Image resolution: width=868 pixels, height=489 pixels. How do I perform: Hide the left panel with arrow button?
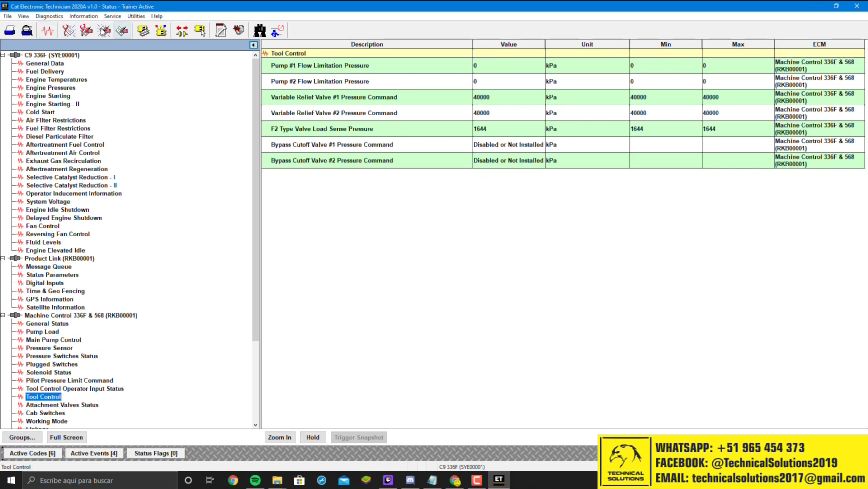click(x=254, y=45)
